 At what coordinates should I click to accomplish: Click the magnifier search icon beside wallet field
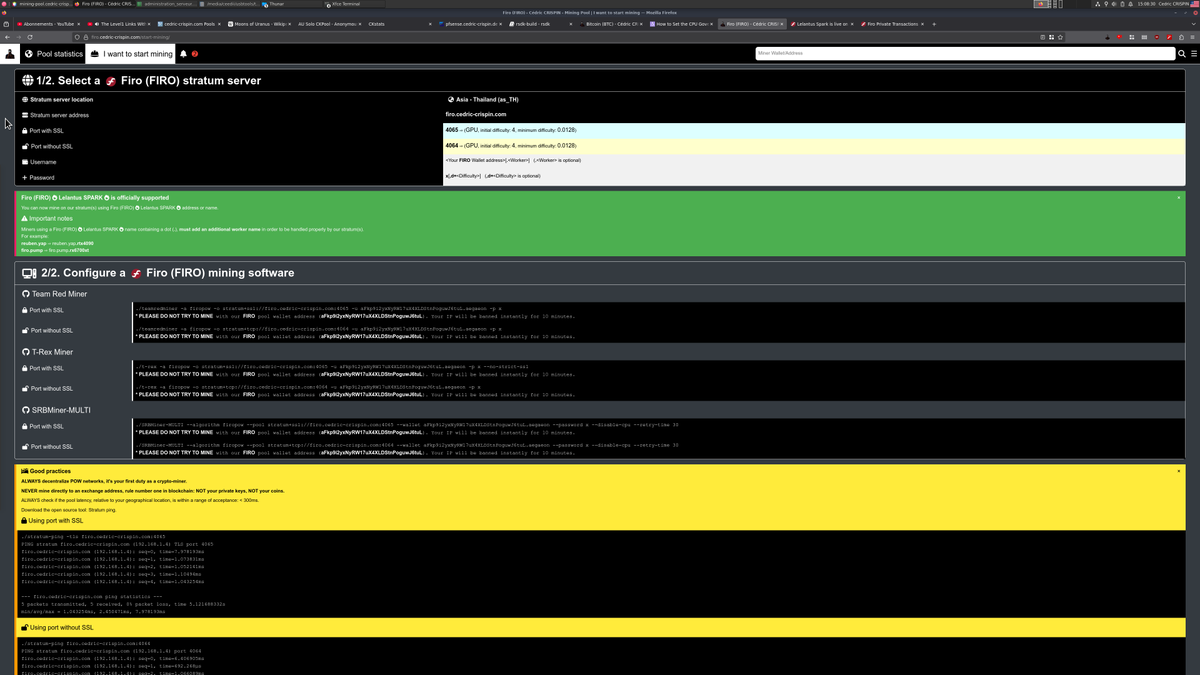coord(1182,53)
